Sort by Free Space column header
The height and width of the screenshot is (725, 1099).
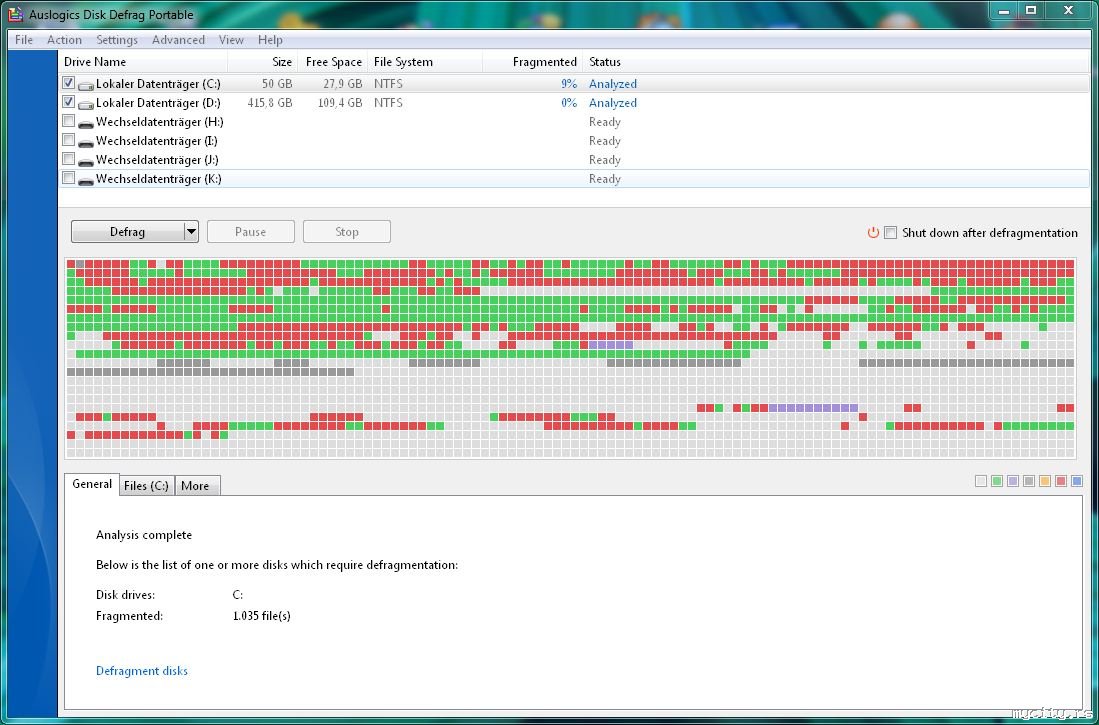point(333,62)
